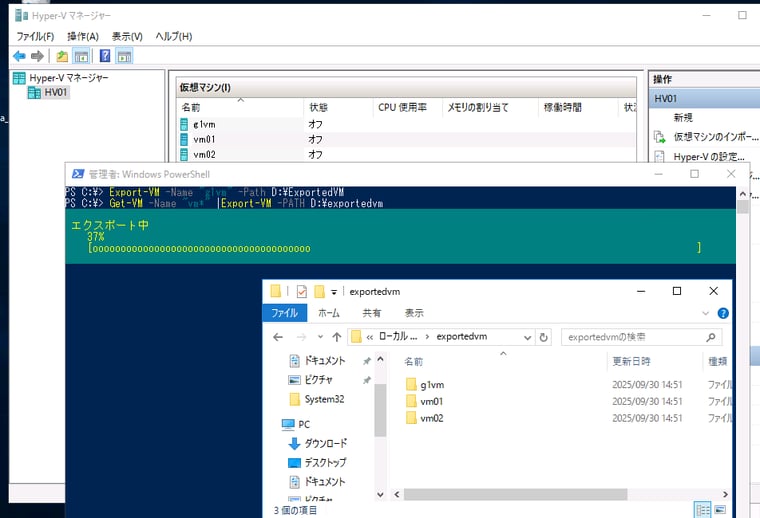Viewport: 760px width, 518px height.
Task: Sort by CPU 使用率 column header
Action: (x=407, y=108)
